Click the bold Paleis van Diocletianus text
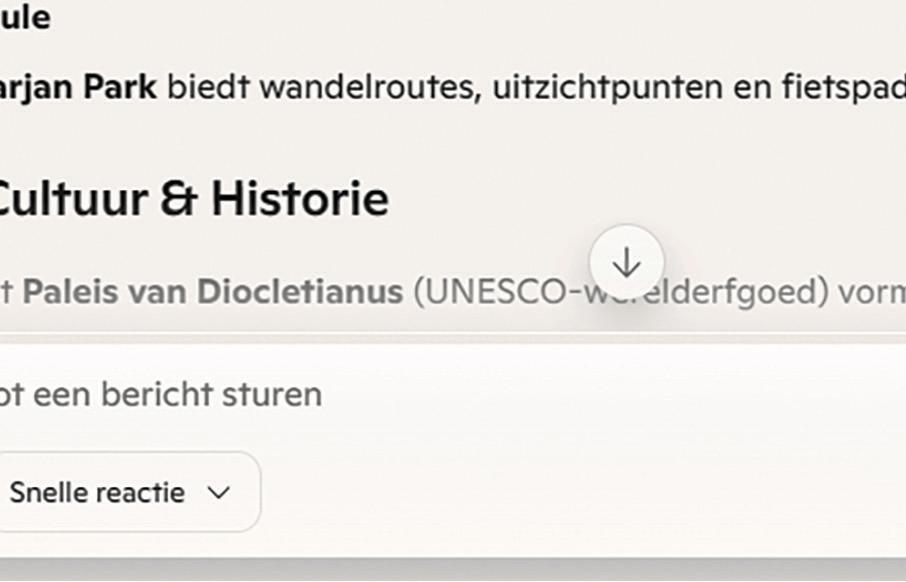Viewport: 906px width, 582px height. (x=212, y=292)
